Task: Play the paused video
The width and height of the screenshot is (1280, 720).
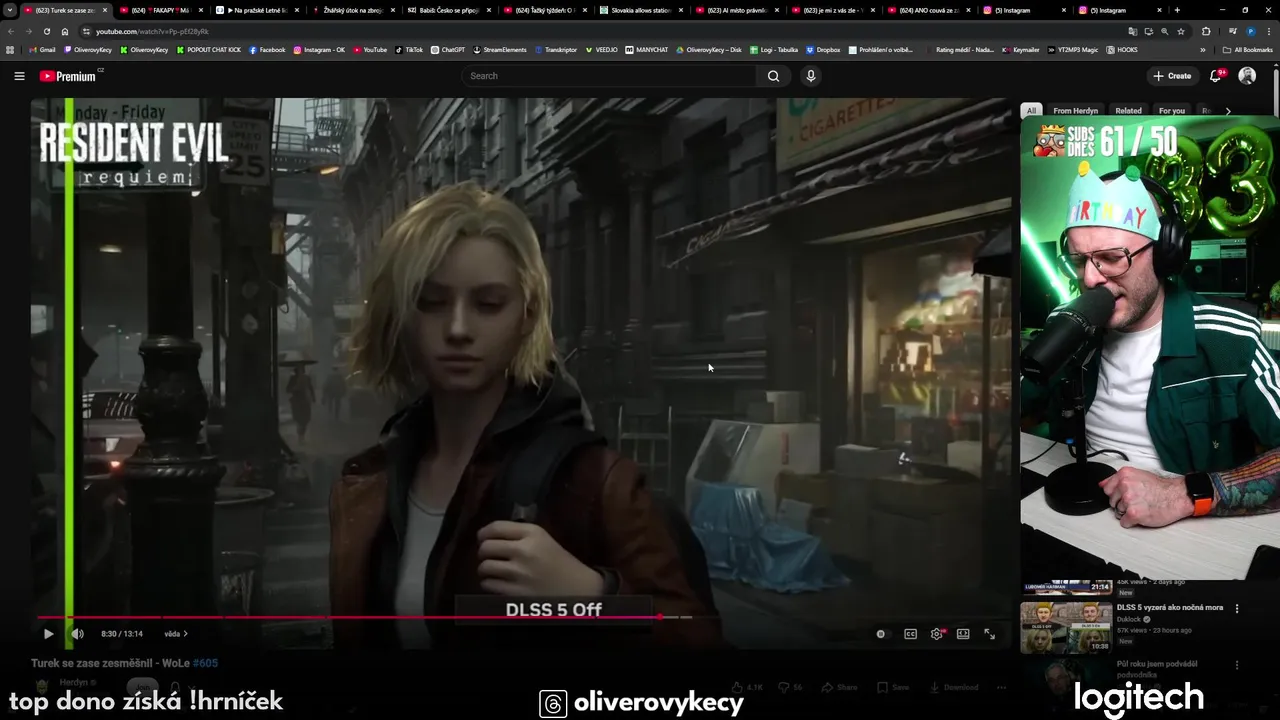Action: (x=48, y=633)
